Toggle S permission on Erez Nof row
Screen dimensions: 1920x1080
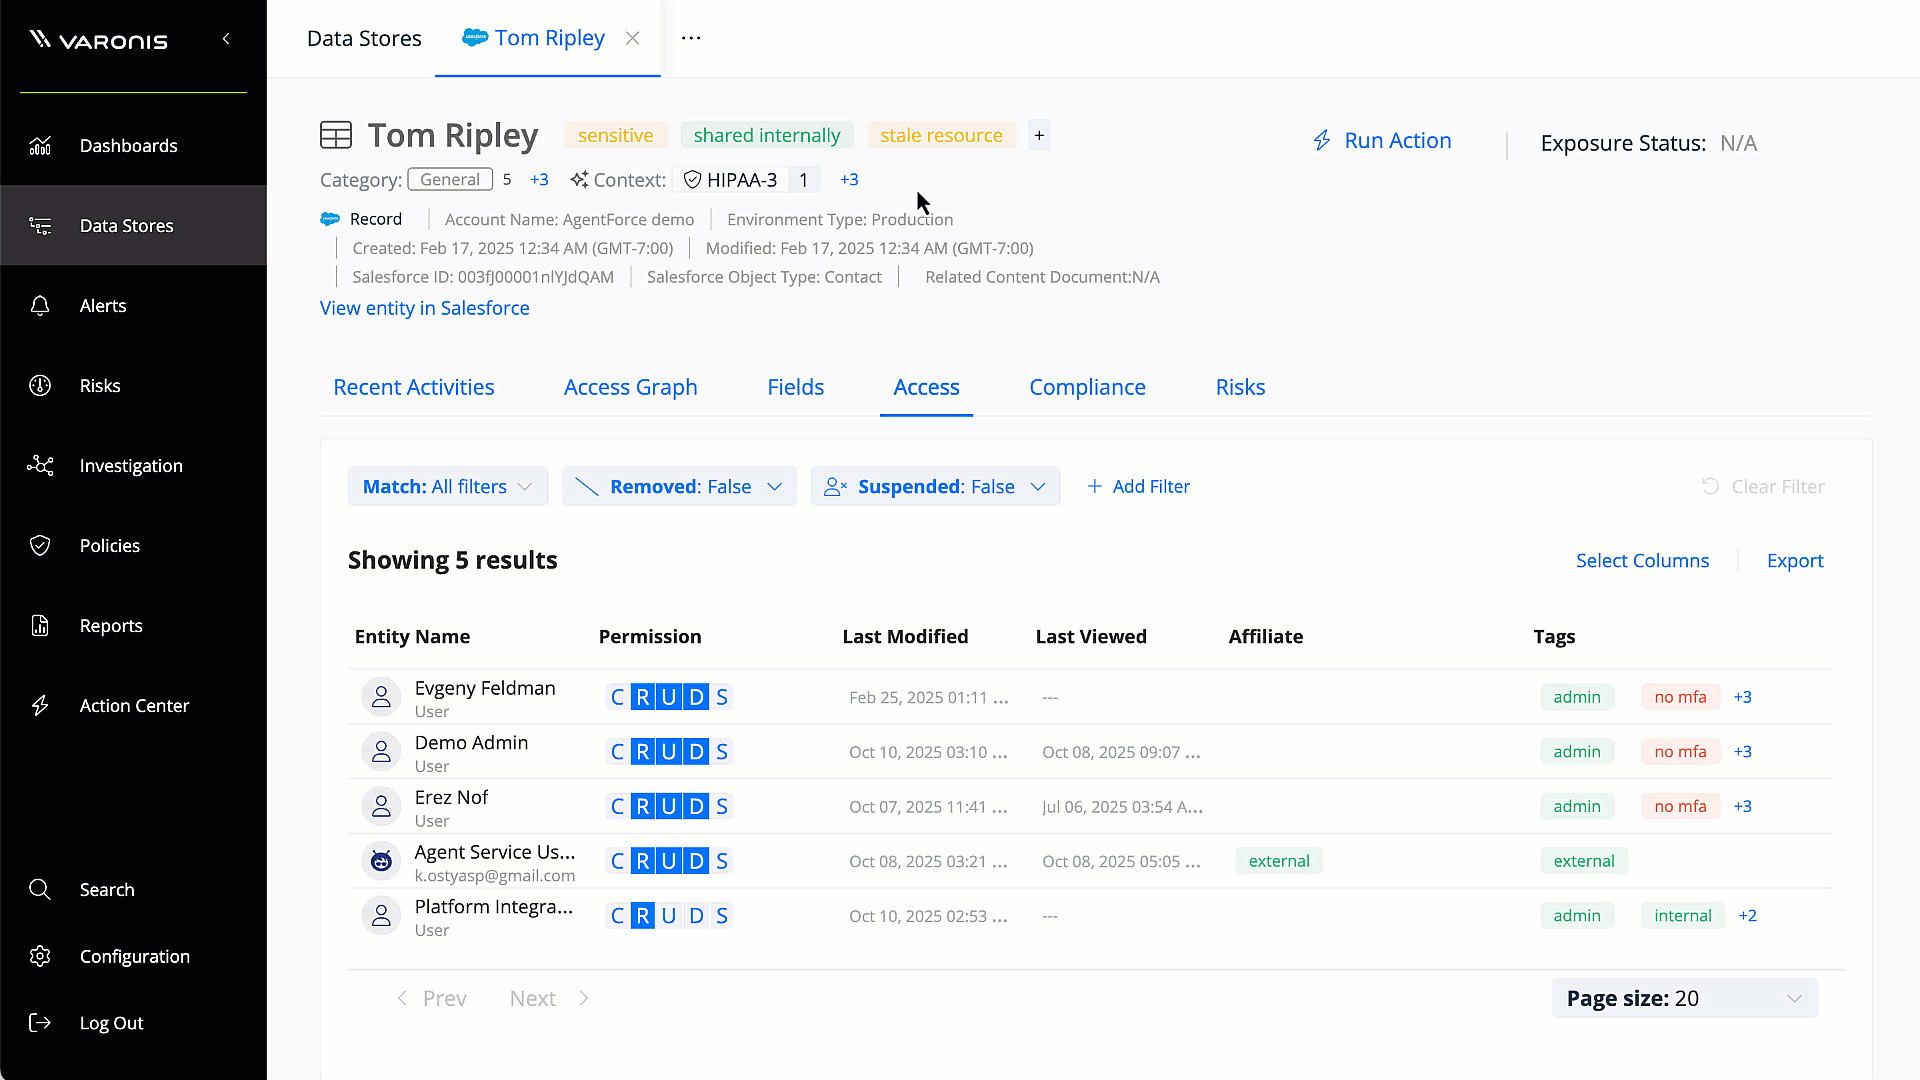click(722, 807)
